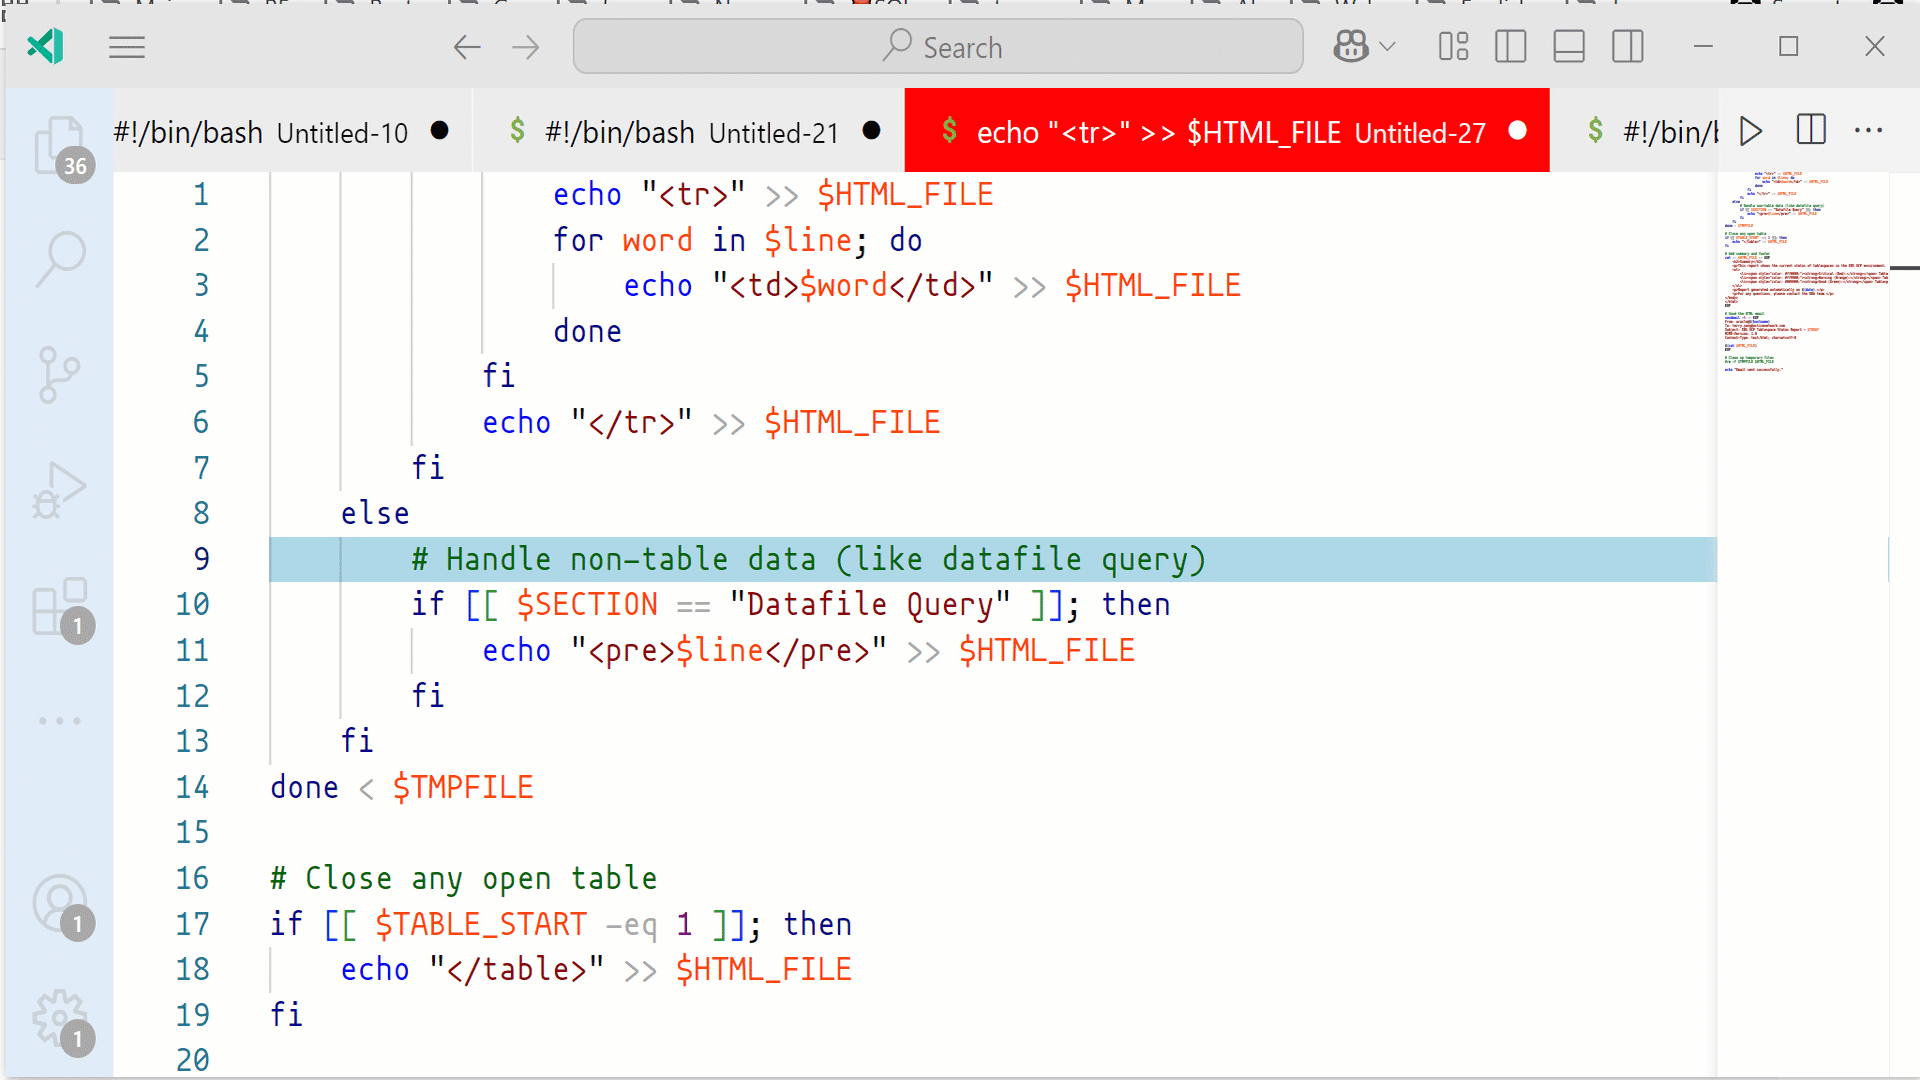The width and height of the screenshot is (1920, 1080).
Task: Show additional views via activity bar ellipsis
Action: coord(60,720)
